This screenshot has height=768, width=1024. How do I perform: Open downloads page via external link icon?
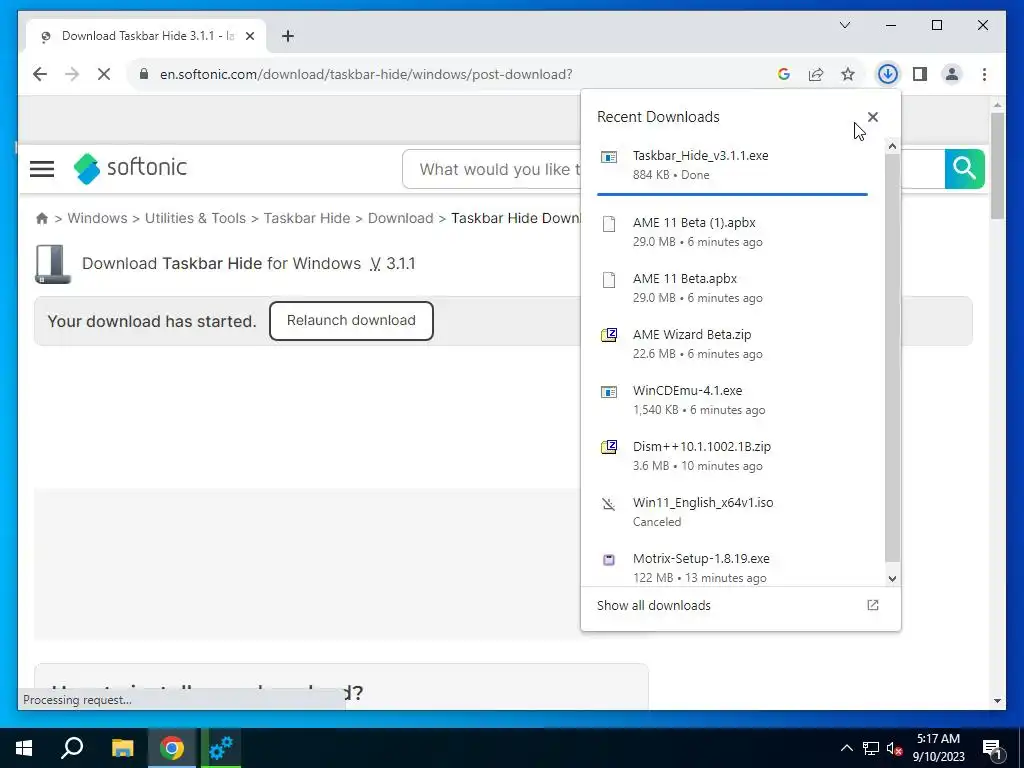pos(872,605)
